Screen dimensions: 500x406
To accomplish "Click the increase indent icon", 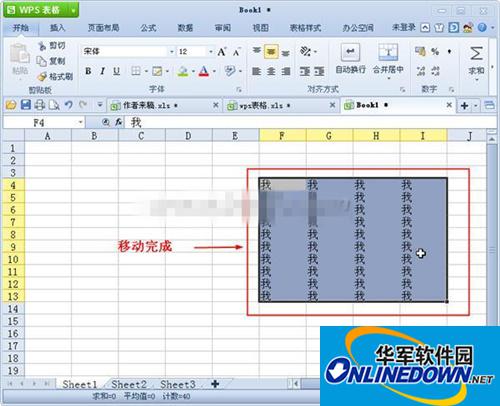I will pyautogui.click(x=319, y=71).
